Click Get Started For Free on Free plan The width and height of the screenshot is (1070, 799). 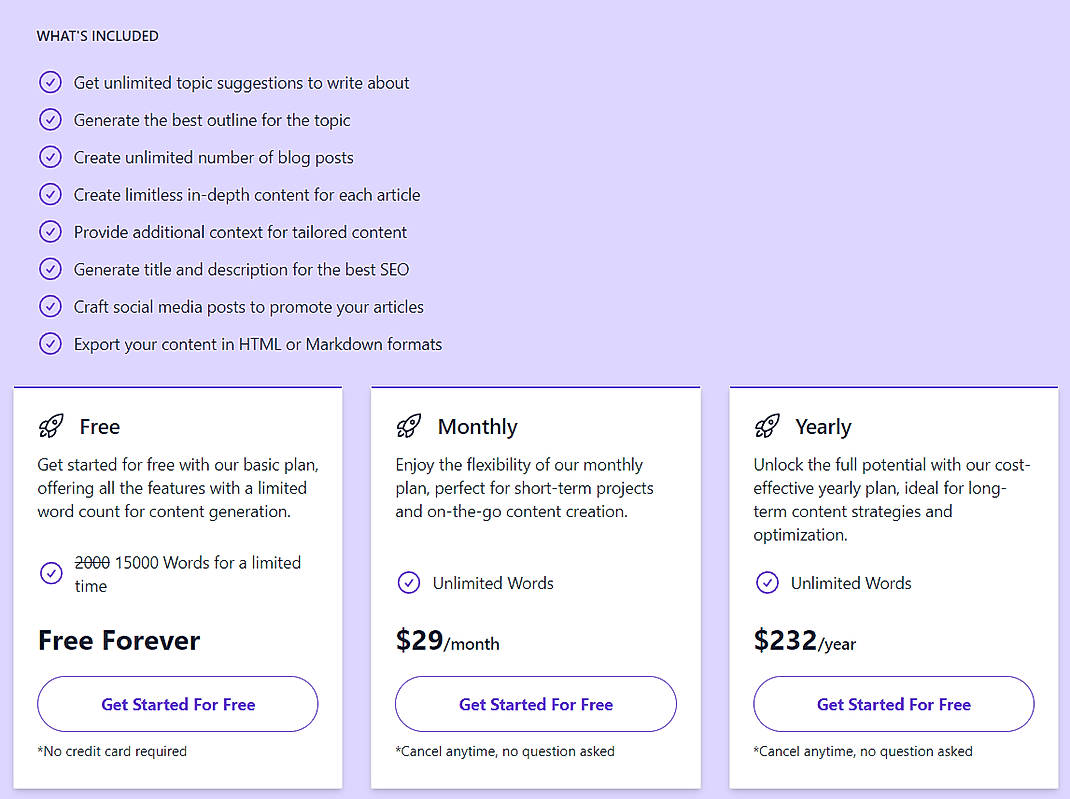(x=177, y=704)
